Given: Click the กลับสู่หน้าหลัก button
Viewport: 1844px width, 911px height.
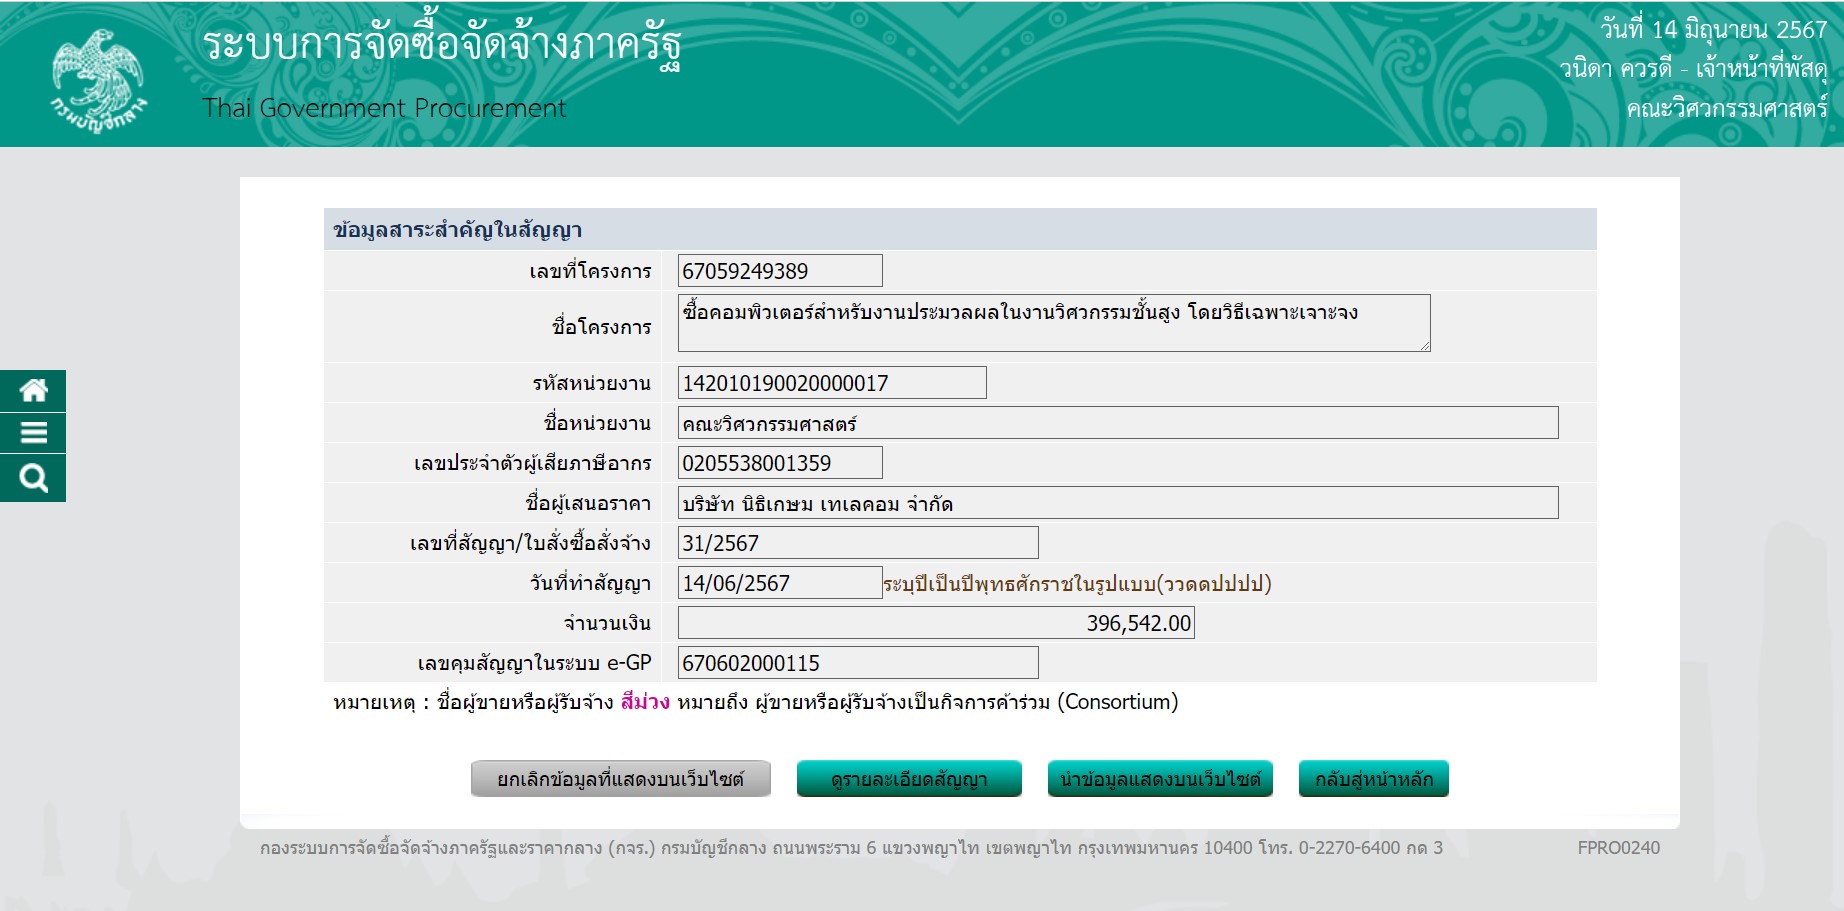Looking at the screenshot, I should (x=1373, y=779).
